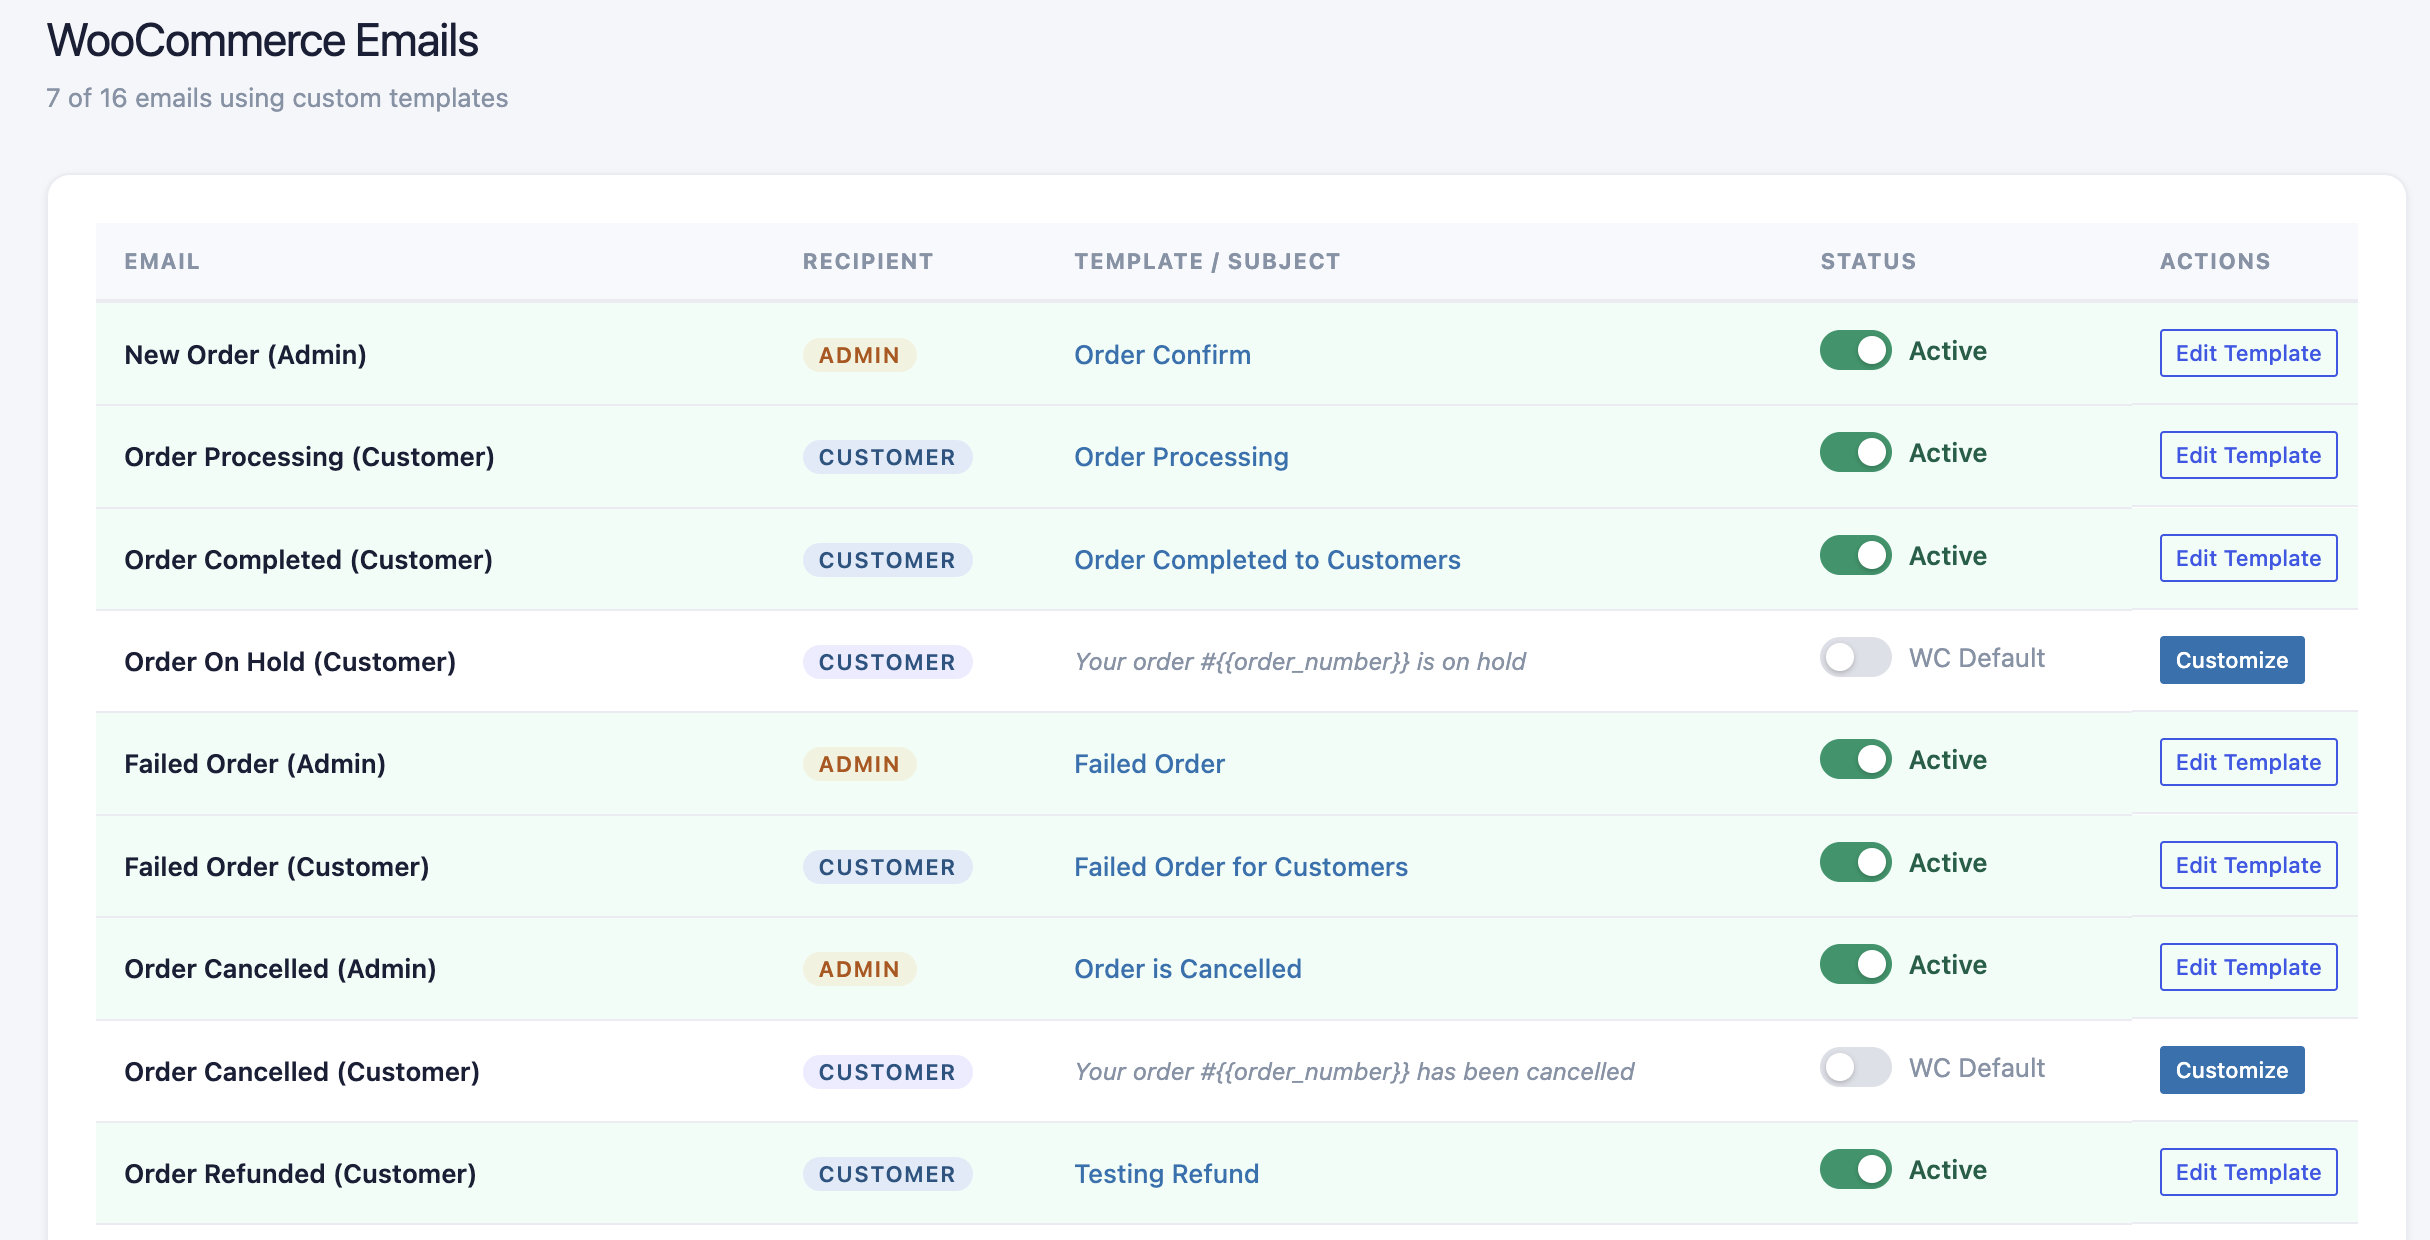Screen dimensions: 2430x1240
Task: Customize the Order Cancelled (Customer) email
Action: (2232, 1070)
